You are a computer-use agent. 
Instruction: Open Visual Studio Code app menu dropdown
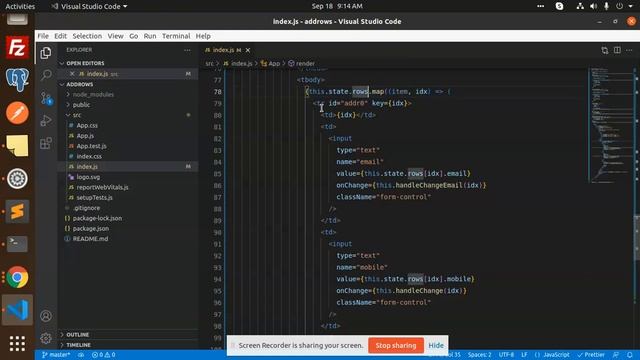pyautogui.click(x=89, y=6)
